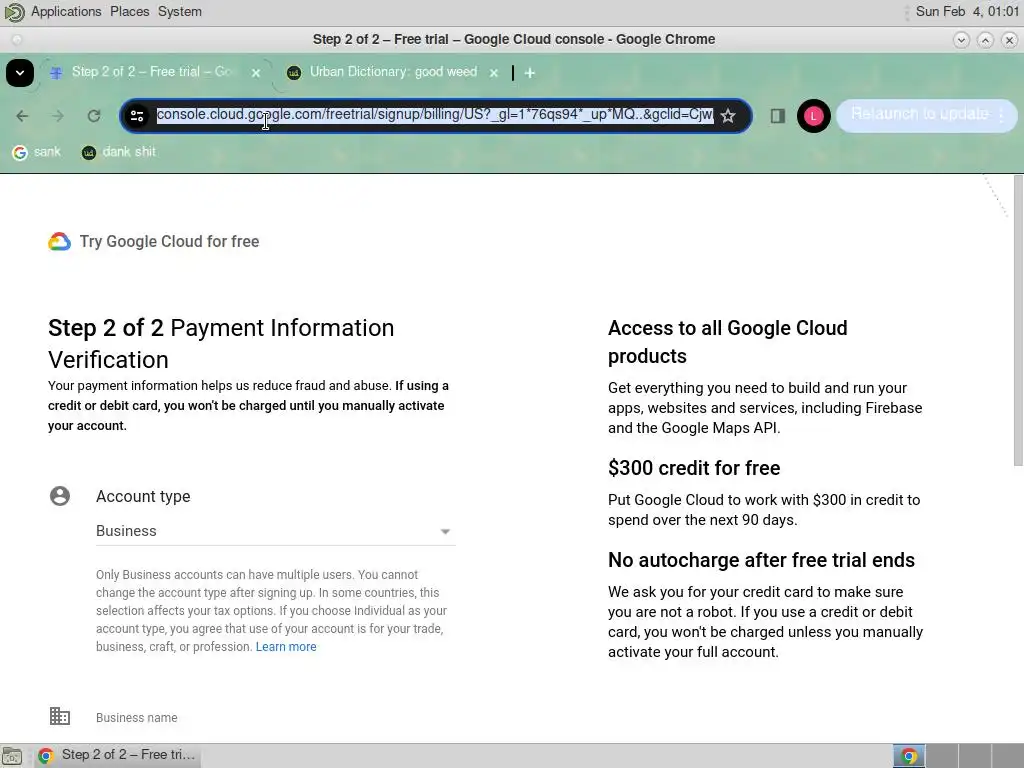
Task: Click the Chrome icon in the workspace switcher
Action: pyautogui.click(x=909, y=756)
